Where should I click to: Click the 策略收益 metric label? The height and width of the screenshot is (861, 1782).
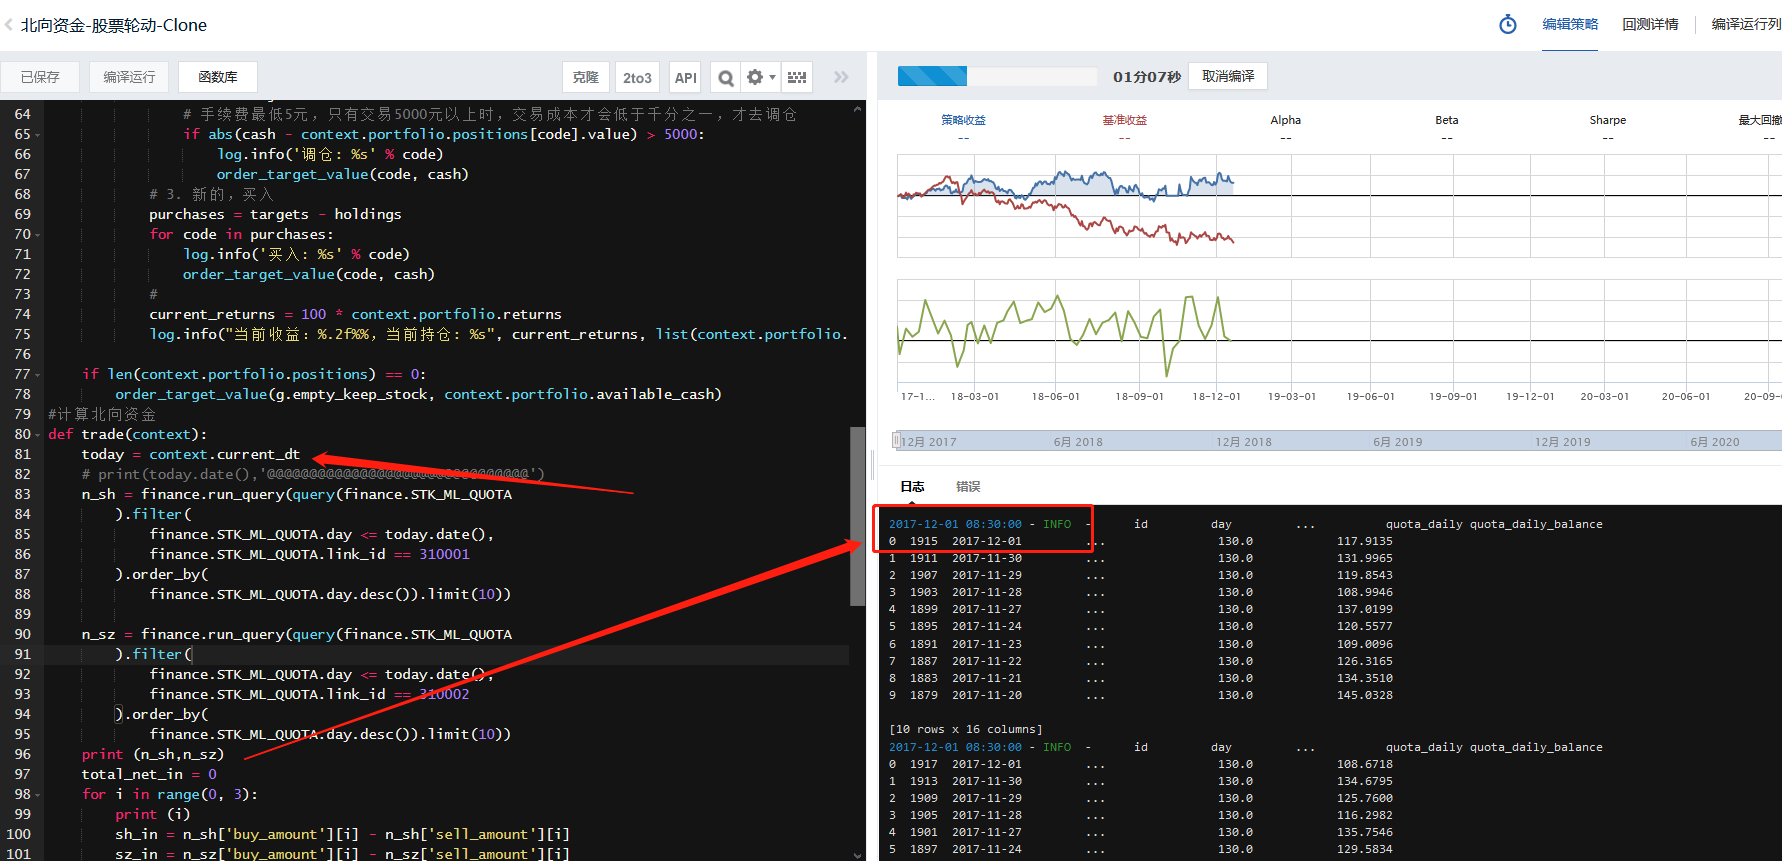pos(963,120)
